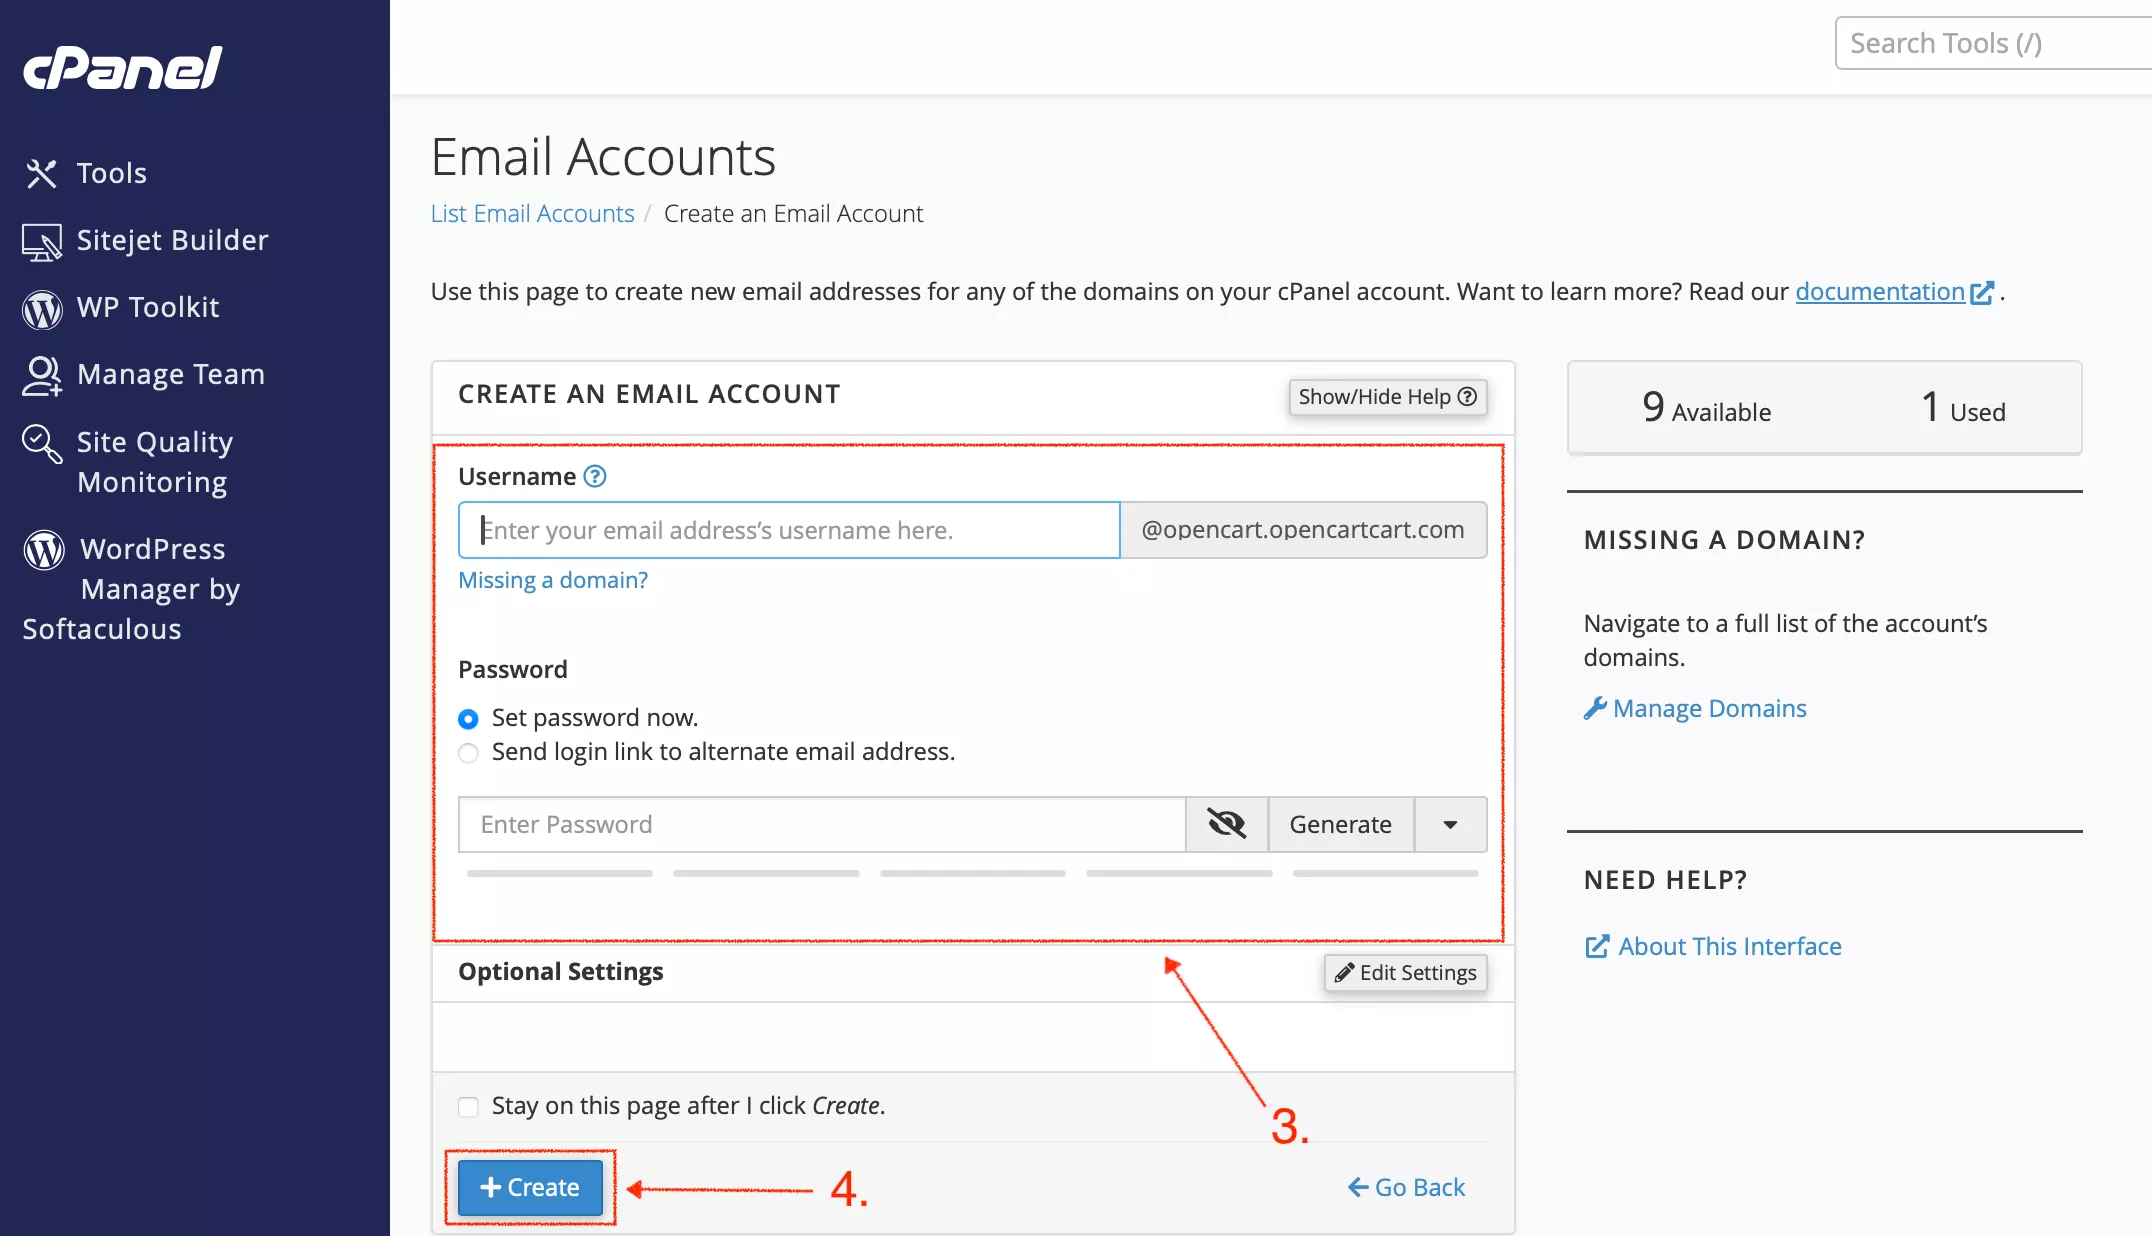2152x1236 pixels.
Task: Toggle password visibility eye icon
Action: (1226, 824)
